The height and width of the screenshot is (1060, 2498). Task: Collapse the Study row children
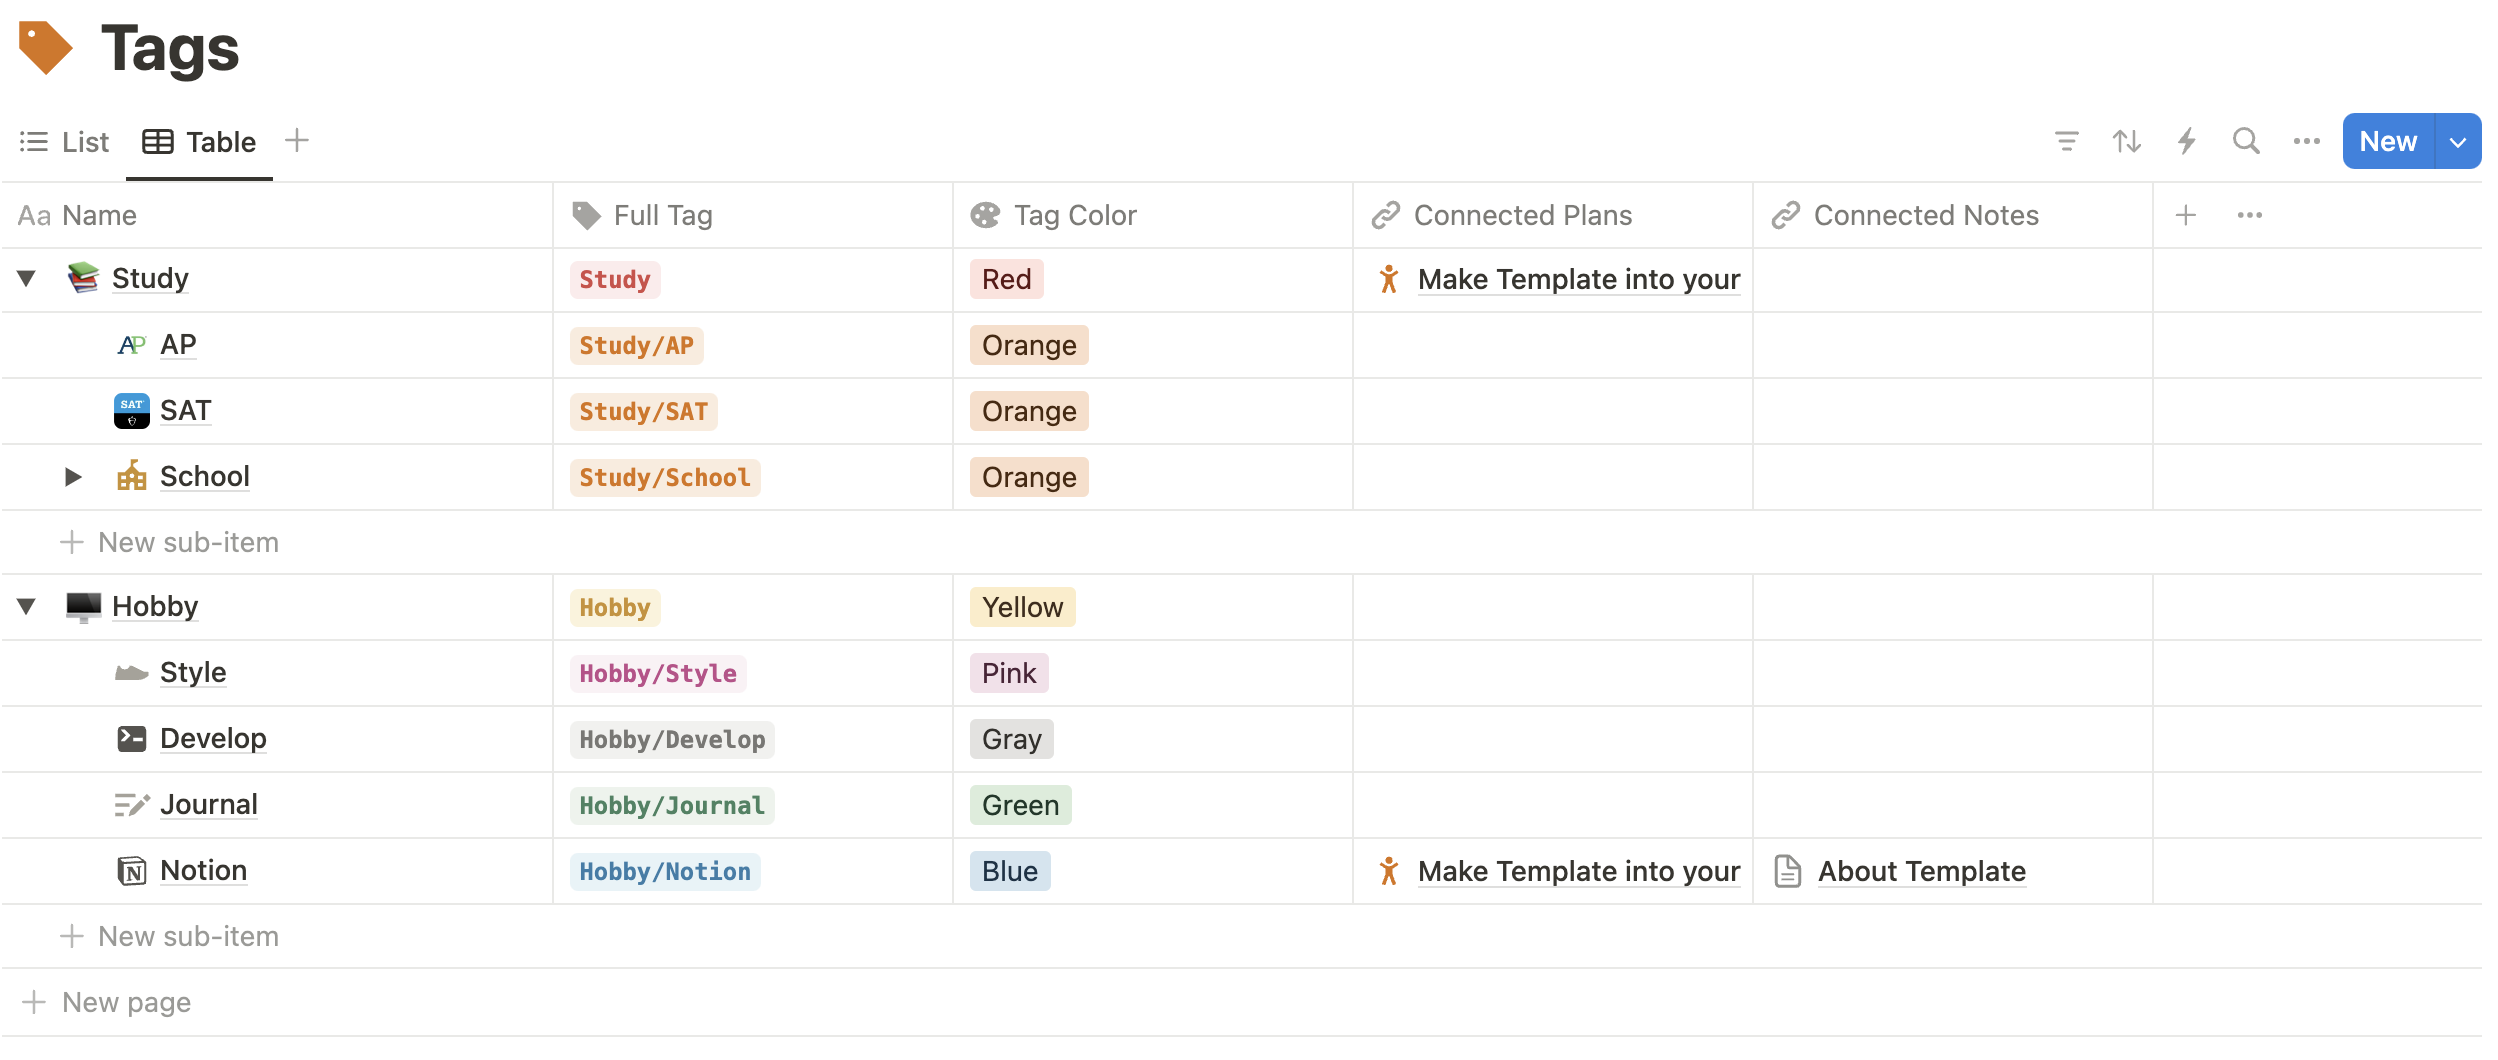point(26,278)
